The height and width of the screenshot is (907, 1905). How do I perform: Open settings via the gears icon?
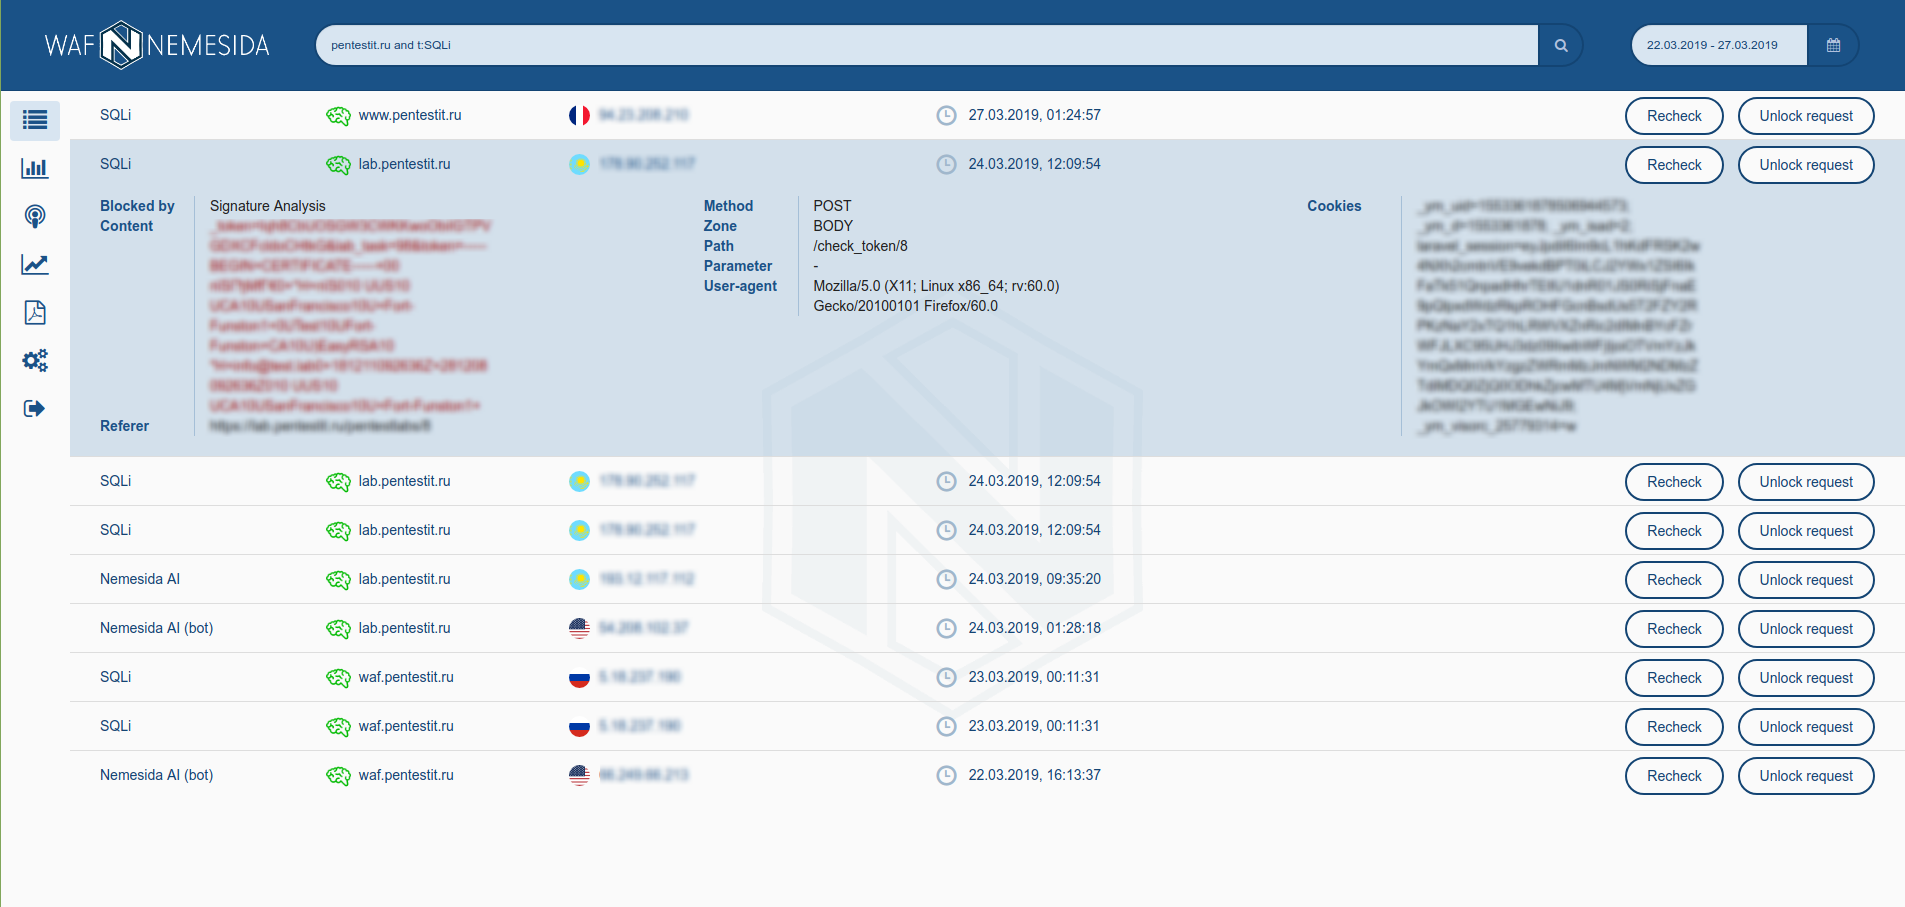[x=35, y=360]
